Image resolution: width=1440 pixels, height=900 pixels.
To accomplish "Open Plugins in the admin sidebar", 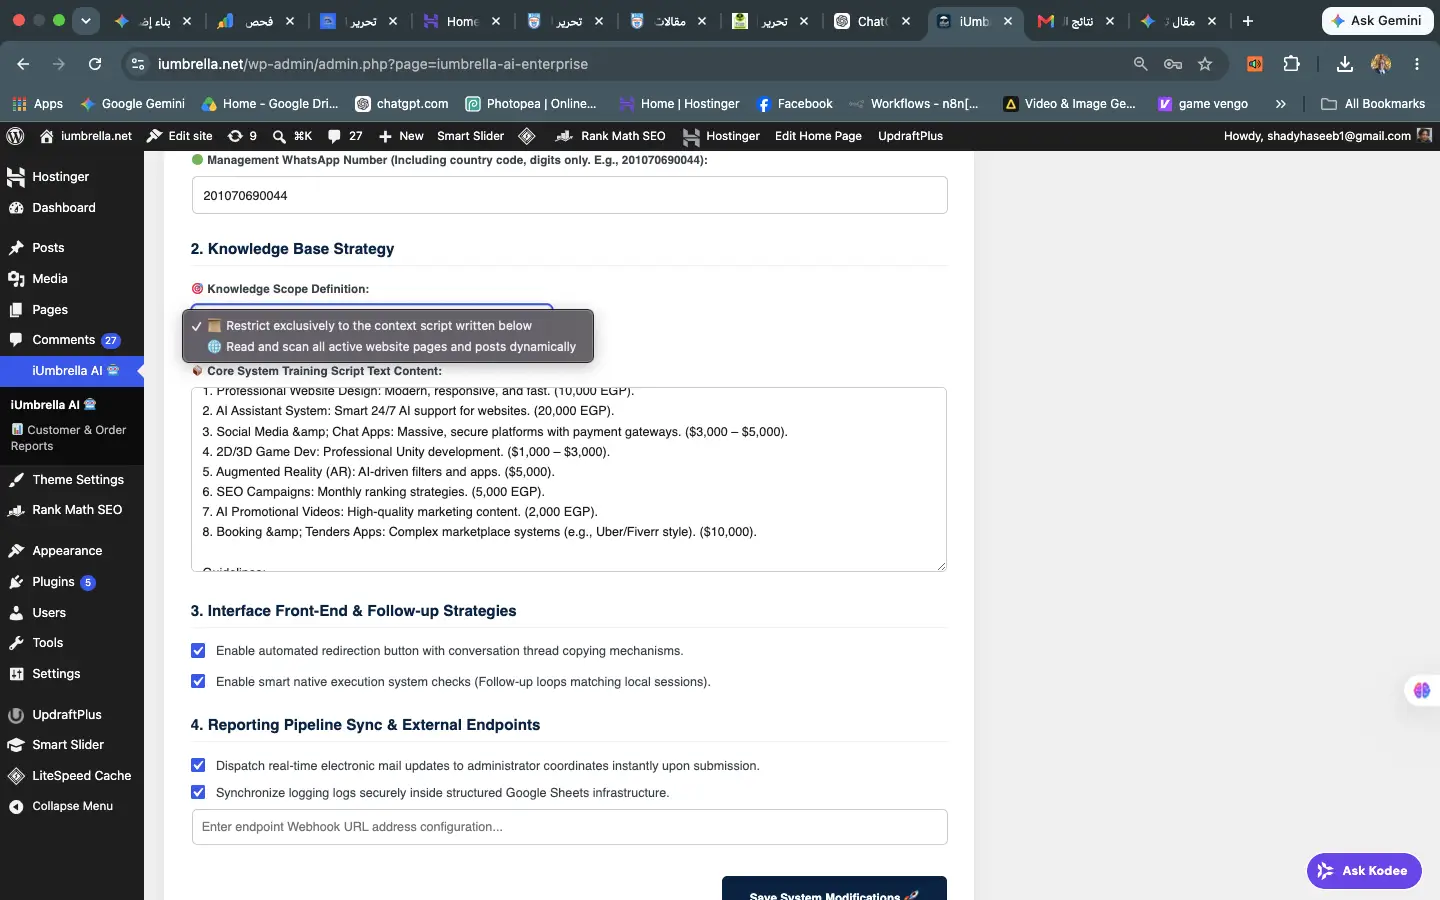I will coord(72,582).
